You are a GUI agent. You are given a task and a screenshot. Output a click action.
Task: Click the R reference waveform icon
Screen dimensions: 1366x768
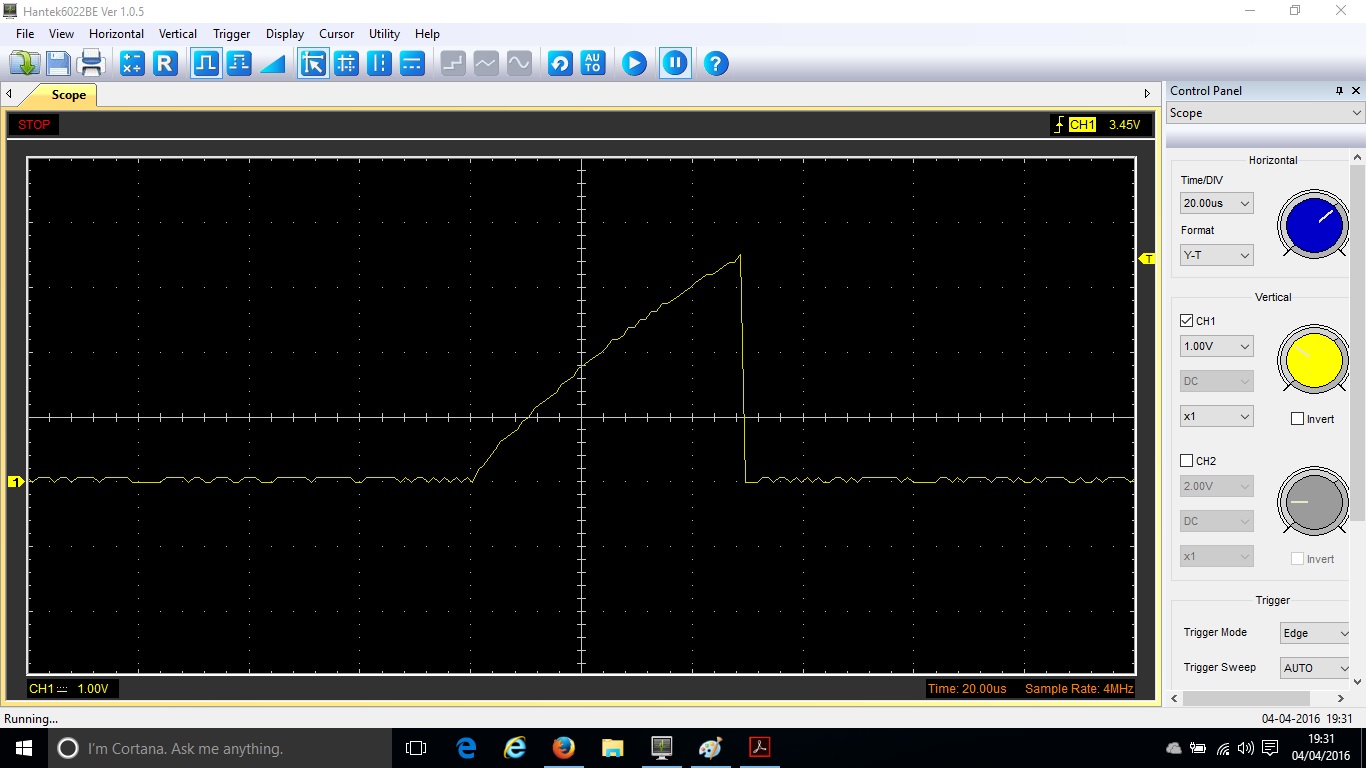point(165,64)
